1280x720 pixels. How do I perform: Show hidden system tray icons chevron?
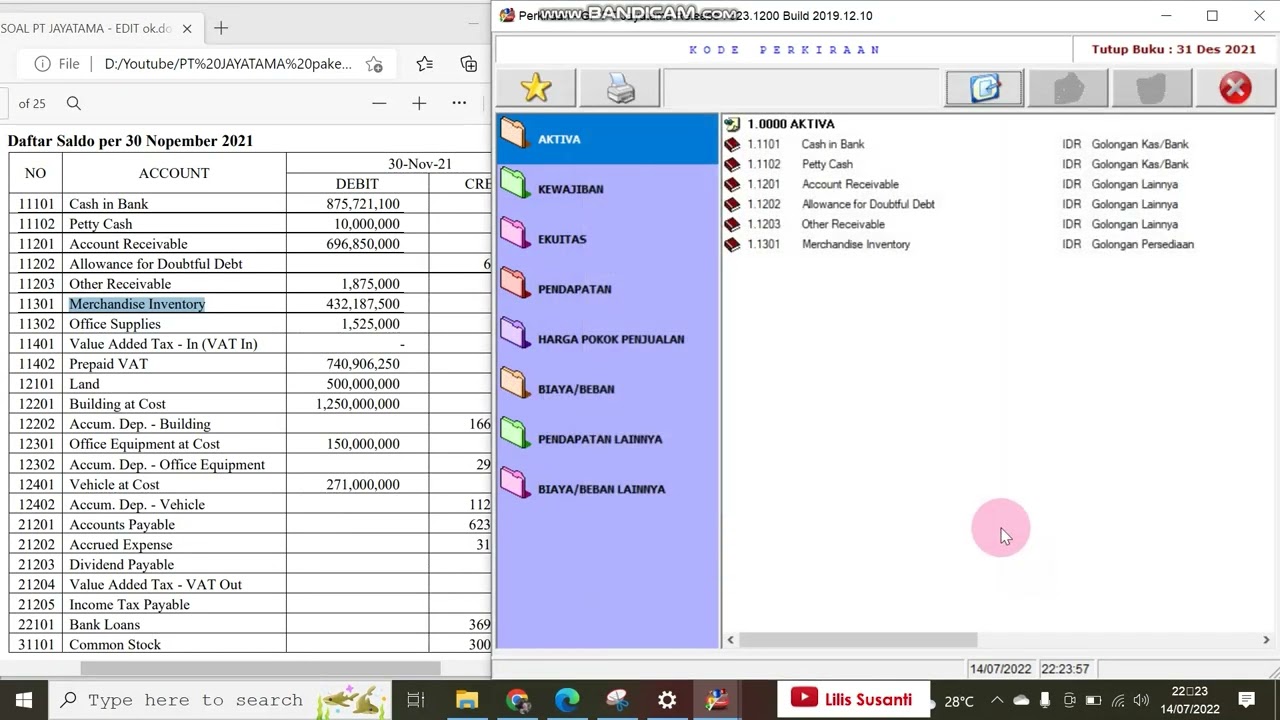tap(997, 700)
